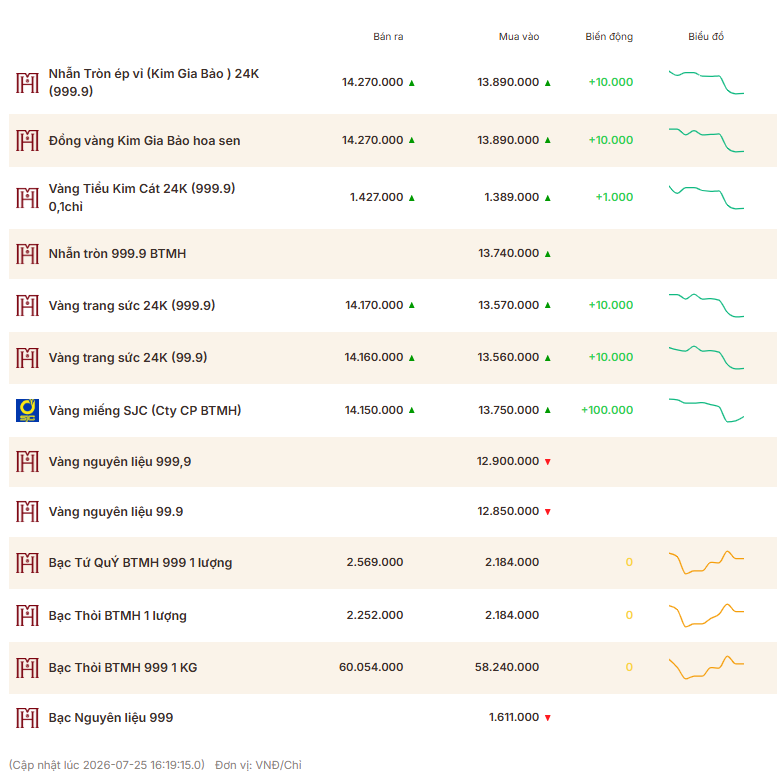Open the Nhẫn Tròn ép vỉ (Kim Gia Bảo) item
Image resolution: width=779 pixels, height=779 pixels.
154,82
